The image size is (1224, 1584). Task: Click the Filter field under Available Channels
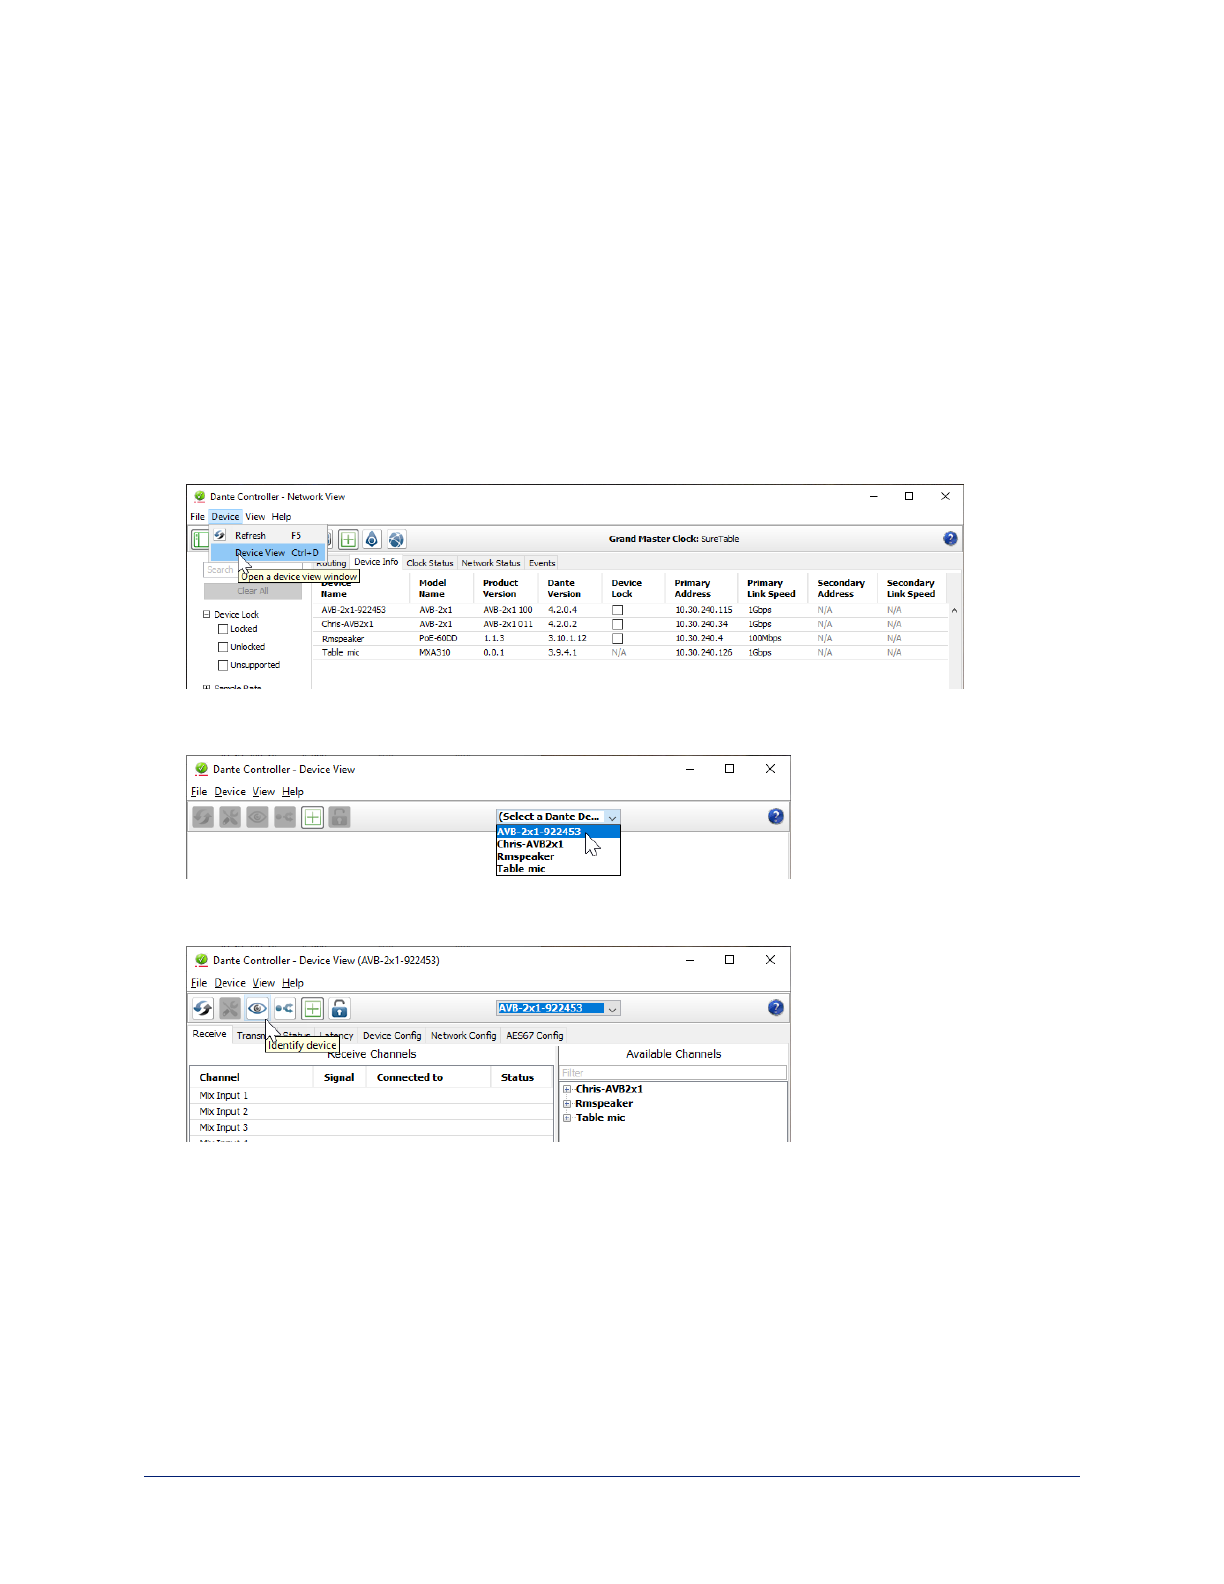(672, 1072)
